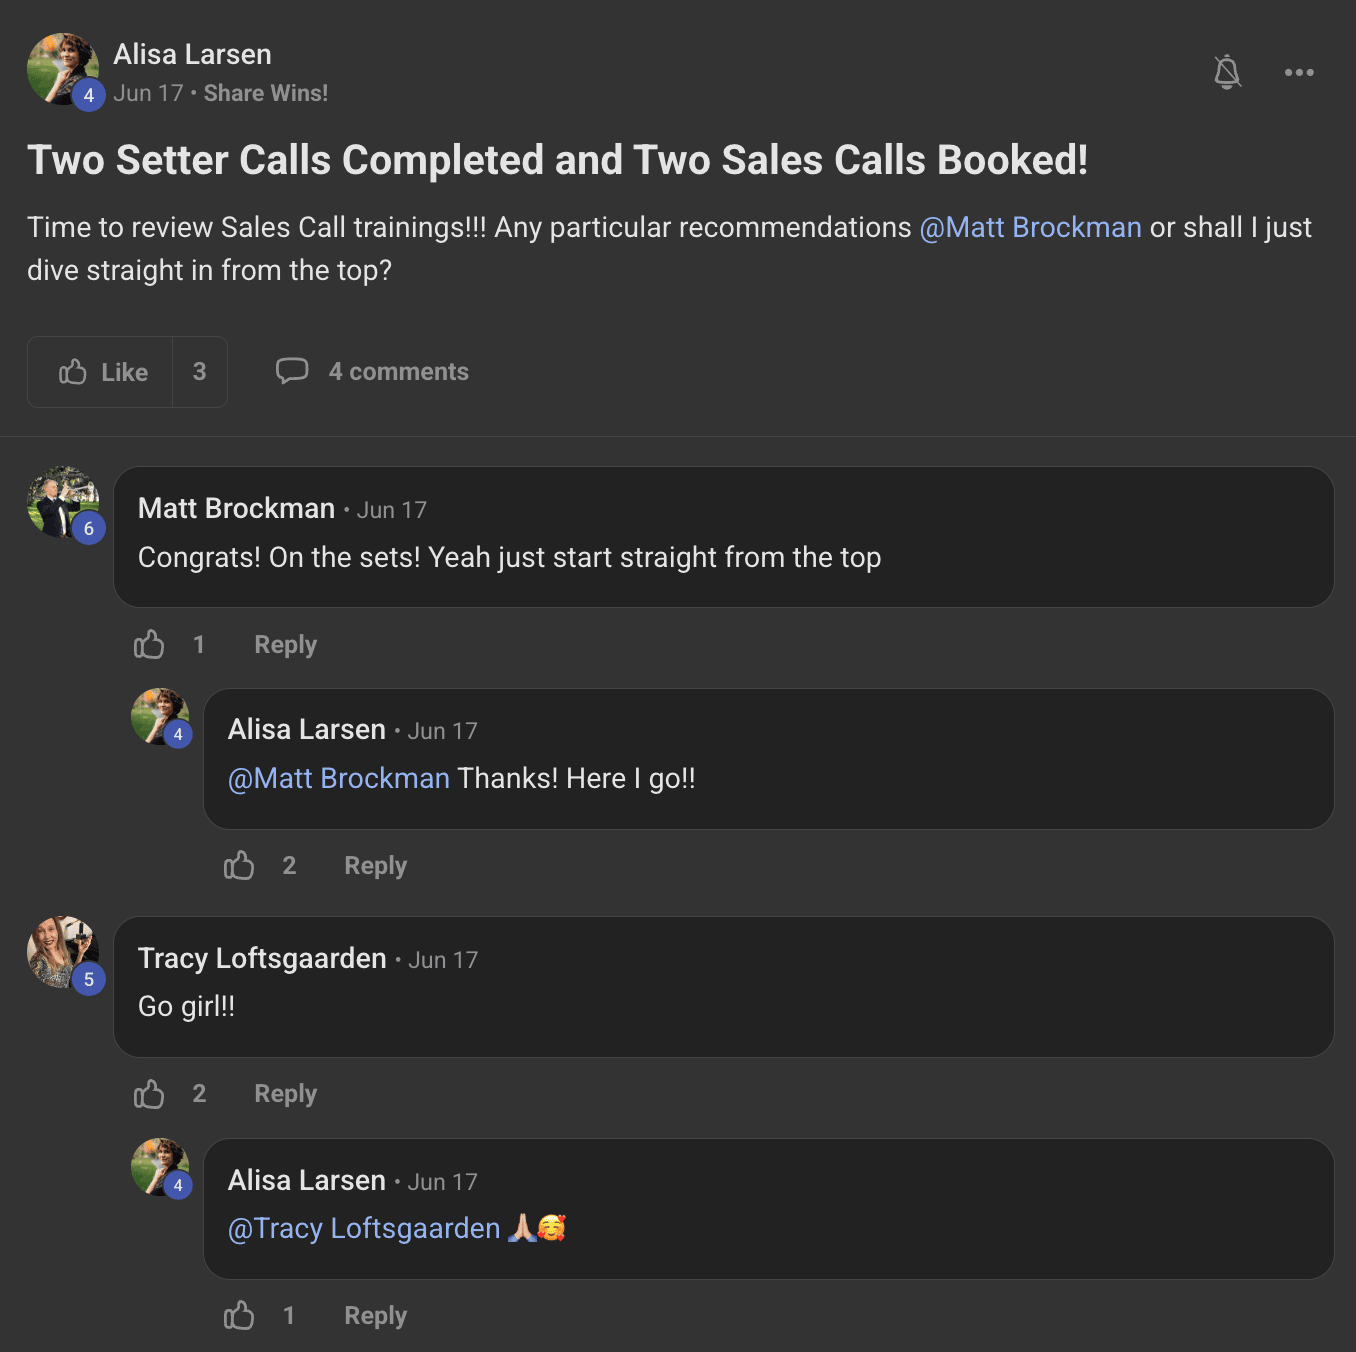
Task: Open the three-dot post options menu
Action: tap(1299, 72)
